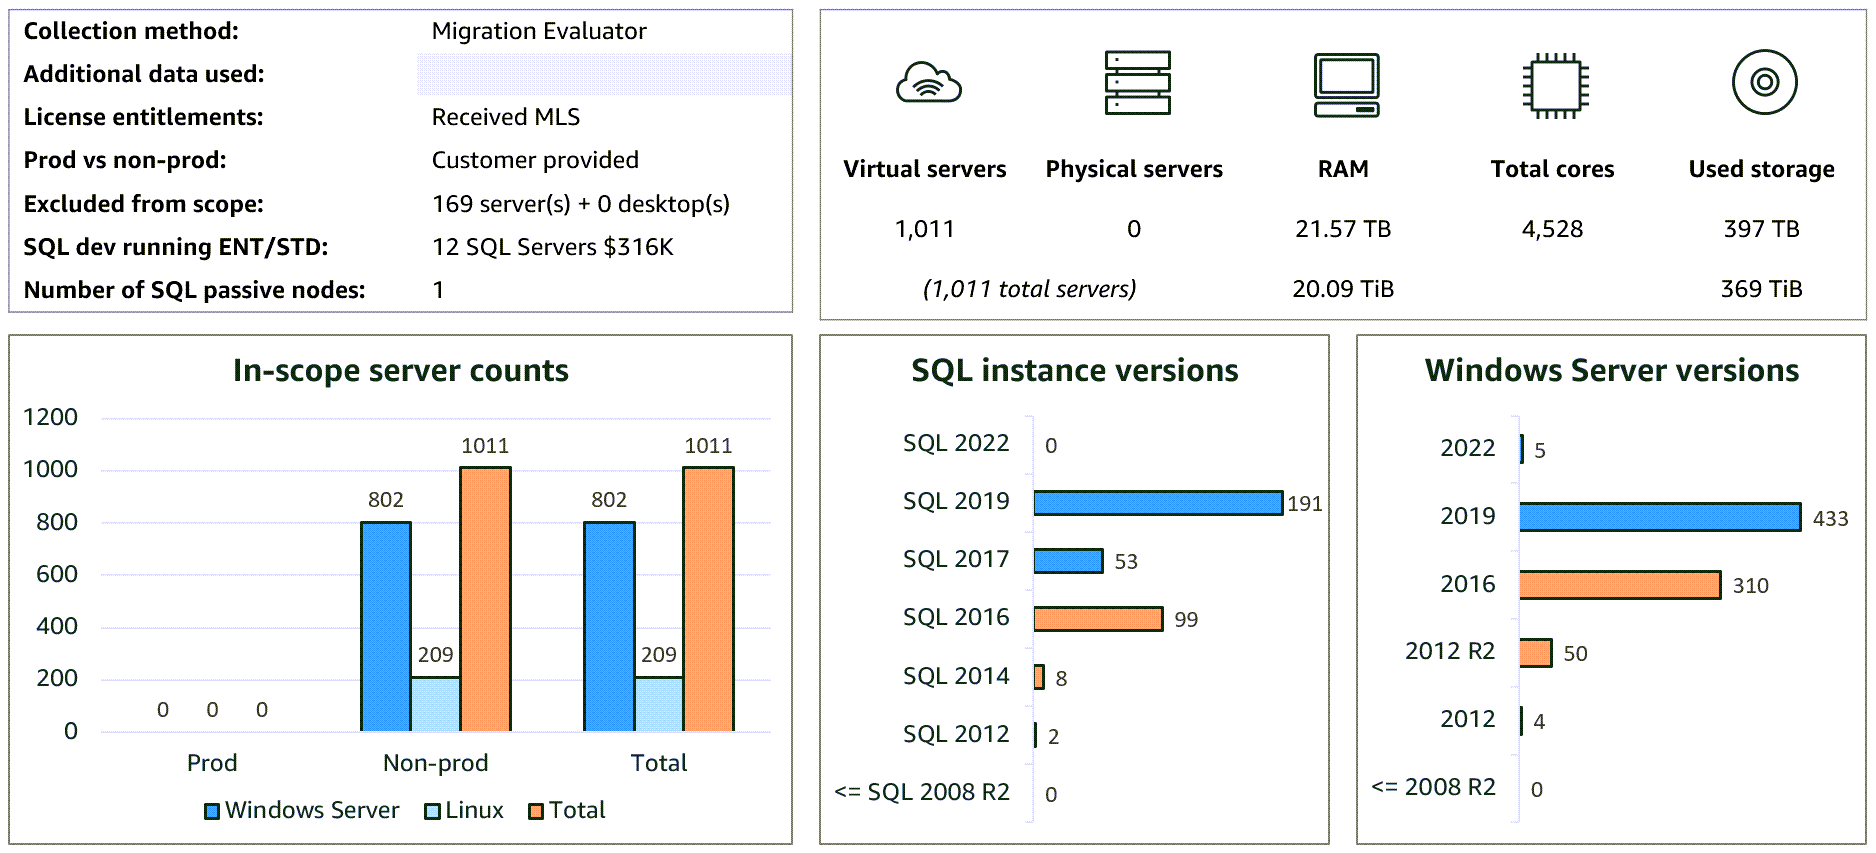Select the Windows Server 2019 bar

pos(1659,517)
